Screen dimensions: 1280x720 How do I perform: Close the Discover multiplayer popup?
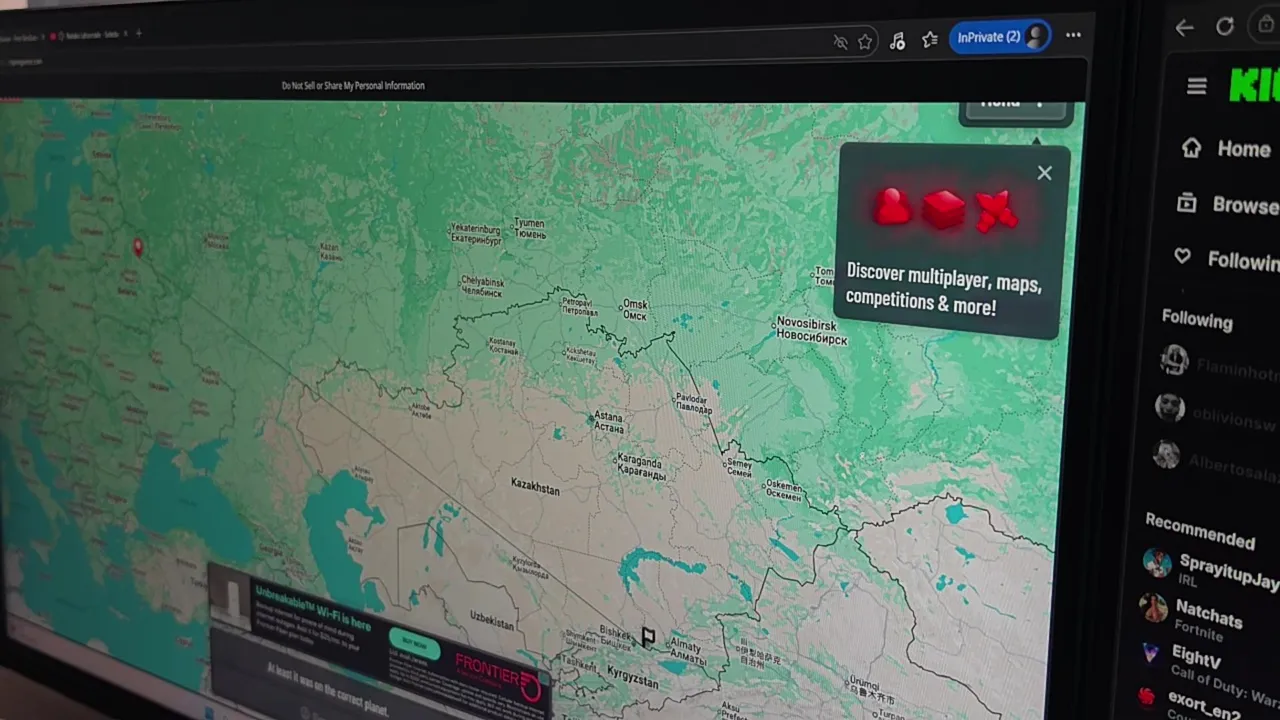tap(1044, 173)
